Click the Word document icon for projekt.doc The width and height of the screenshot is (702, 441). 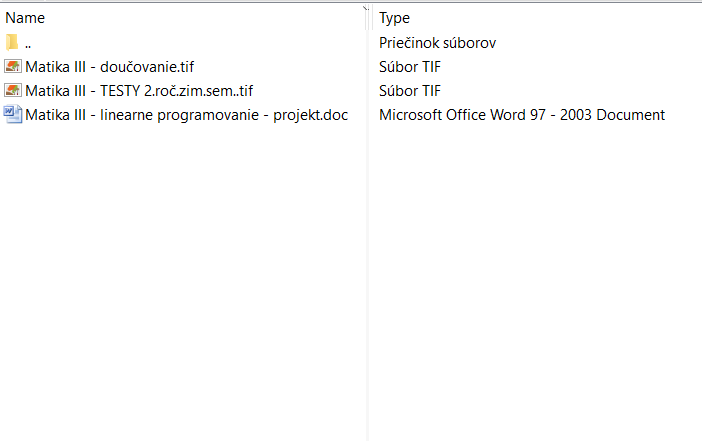tap(13, 115)
